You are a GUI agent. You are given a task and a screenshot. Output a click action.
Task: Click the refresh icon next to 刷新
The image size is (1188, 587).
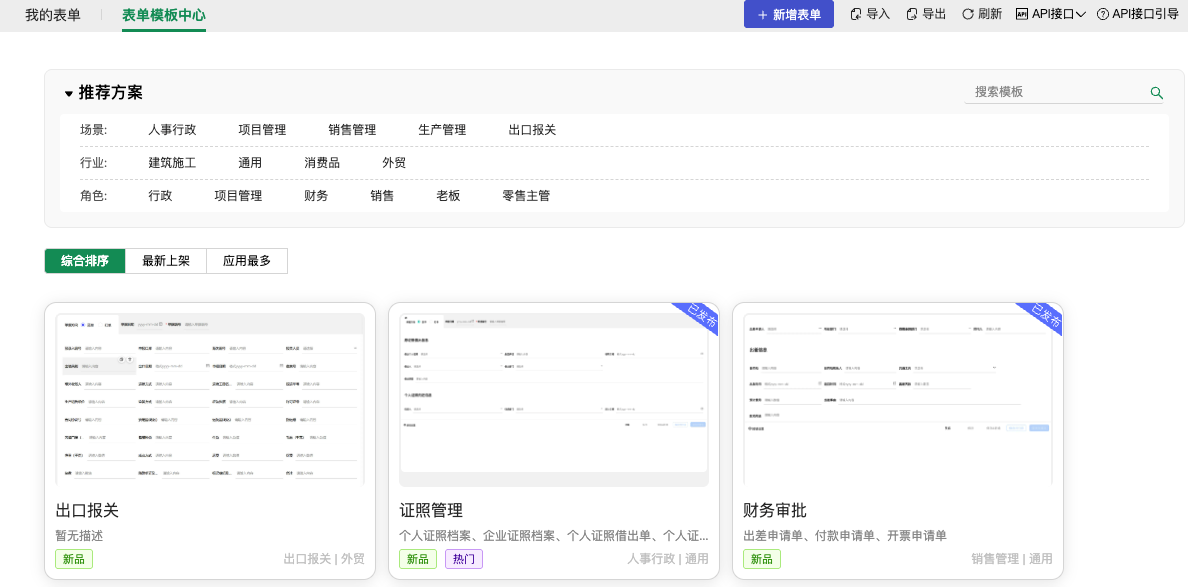click(x=968, y=14)
